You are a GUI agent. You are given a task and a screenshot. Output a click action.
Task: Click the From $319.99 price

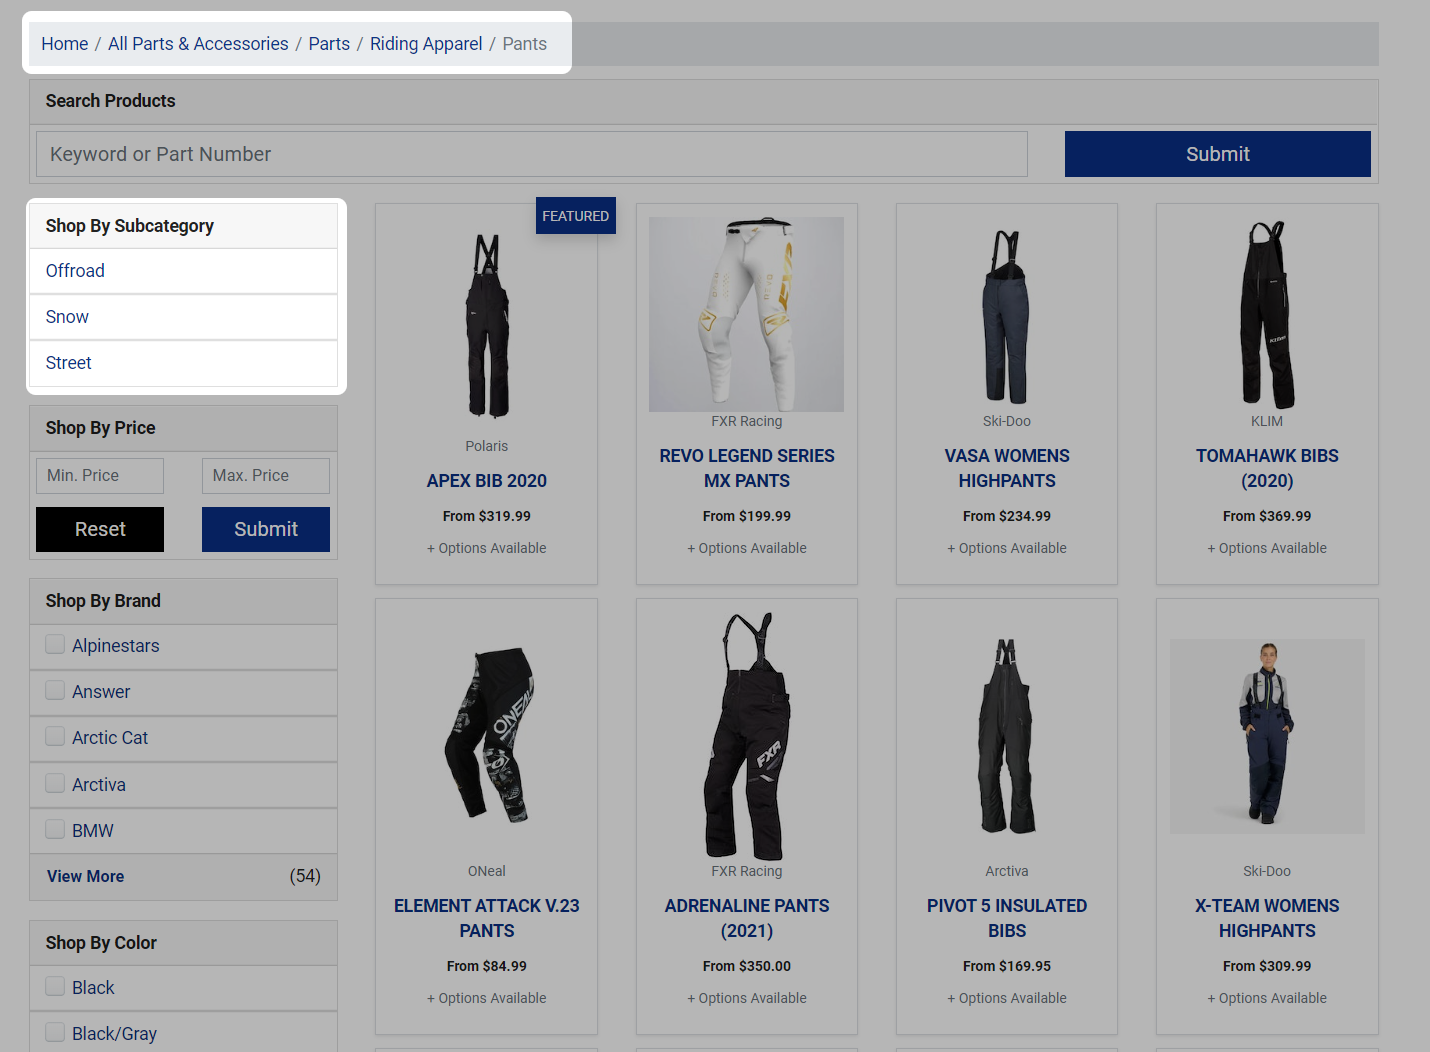[487, 516]
